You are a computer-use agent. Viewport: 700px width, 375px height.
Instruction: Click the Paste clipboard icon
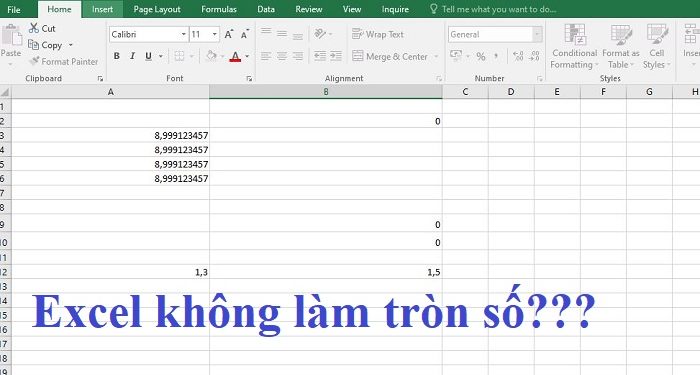(x=11, y=36)
